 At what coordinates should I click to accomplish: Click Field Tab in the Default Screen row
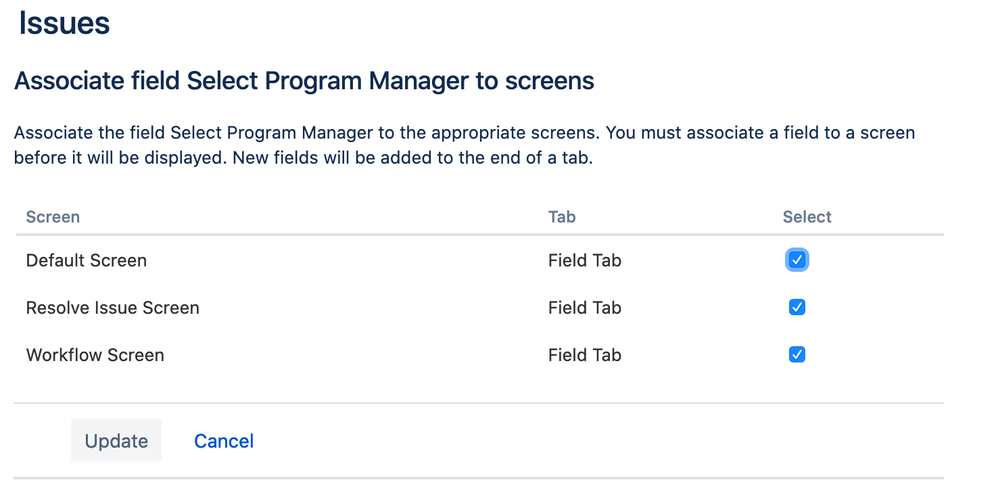pos(584,260)
